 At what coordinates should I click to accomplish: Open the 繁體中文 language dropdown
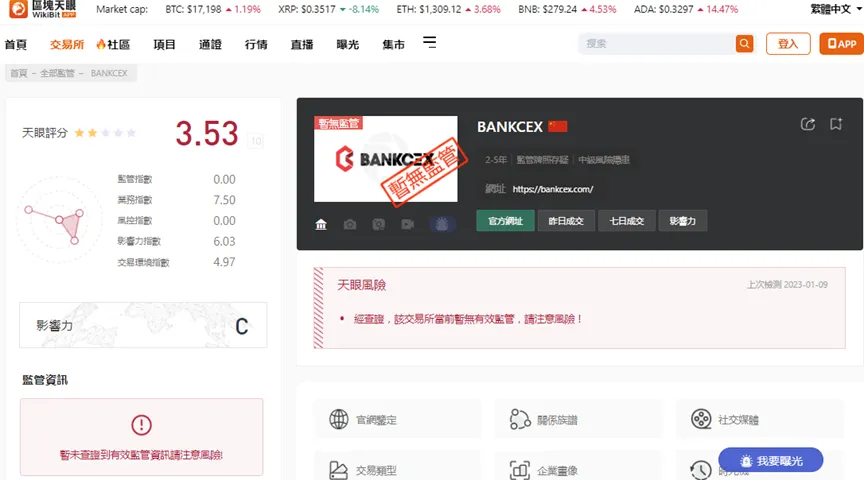tap(835, 9)
